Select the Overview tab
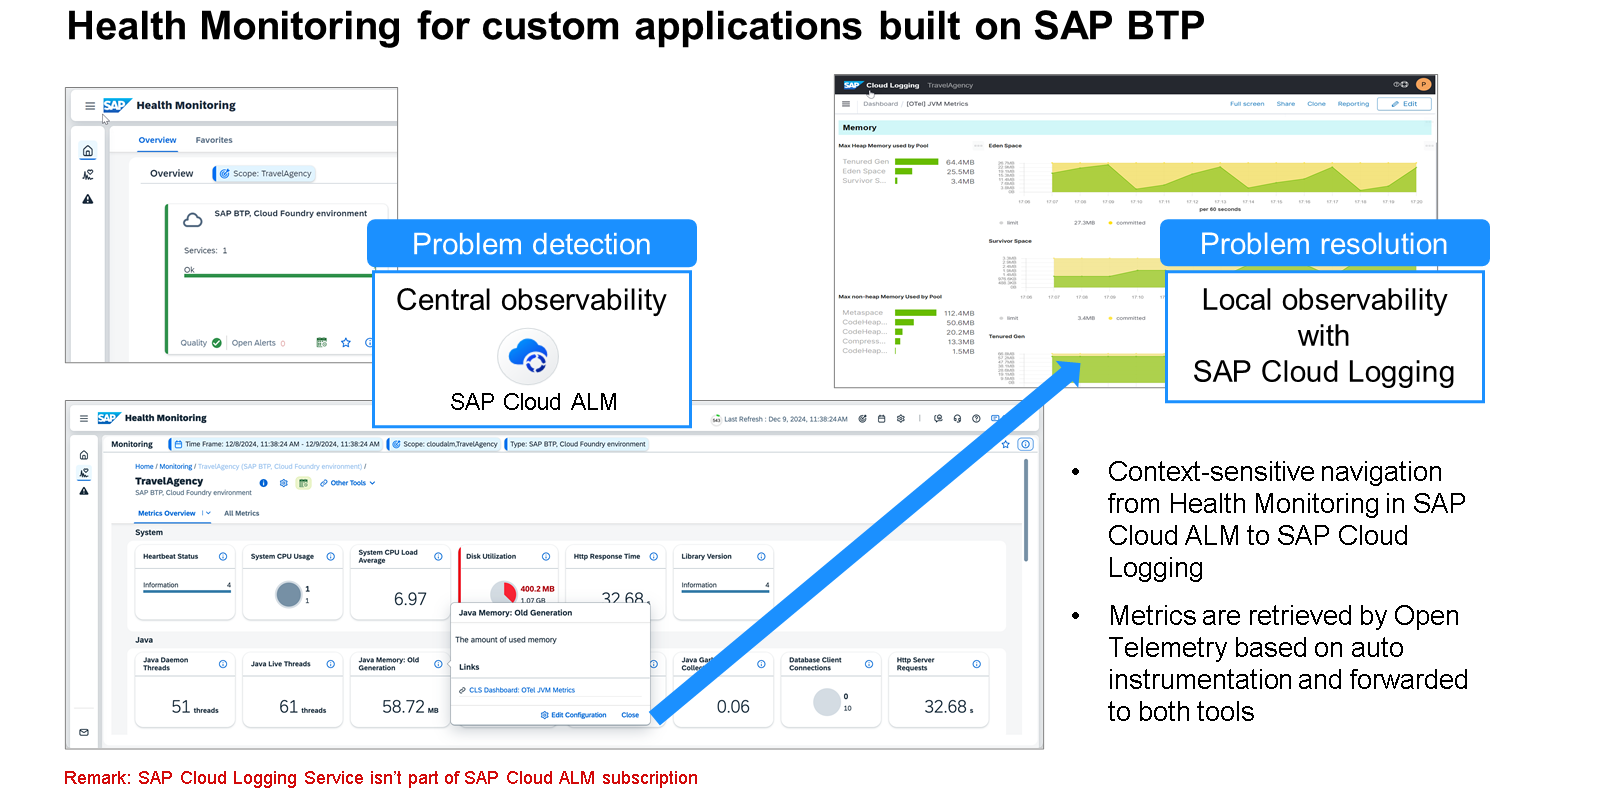Image resolution: width=1600 pixels, height=798 pixels. tap(157, 140)
